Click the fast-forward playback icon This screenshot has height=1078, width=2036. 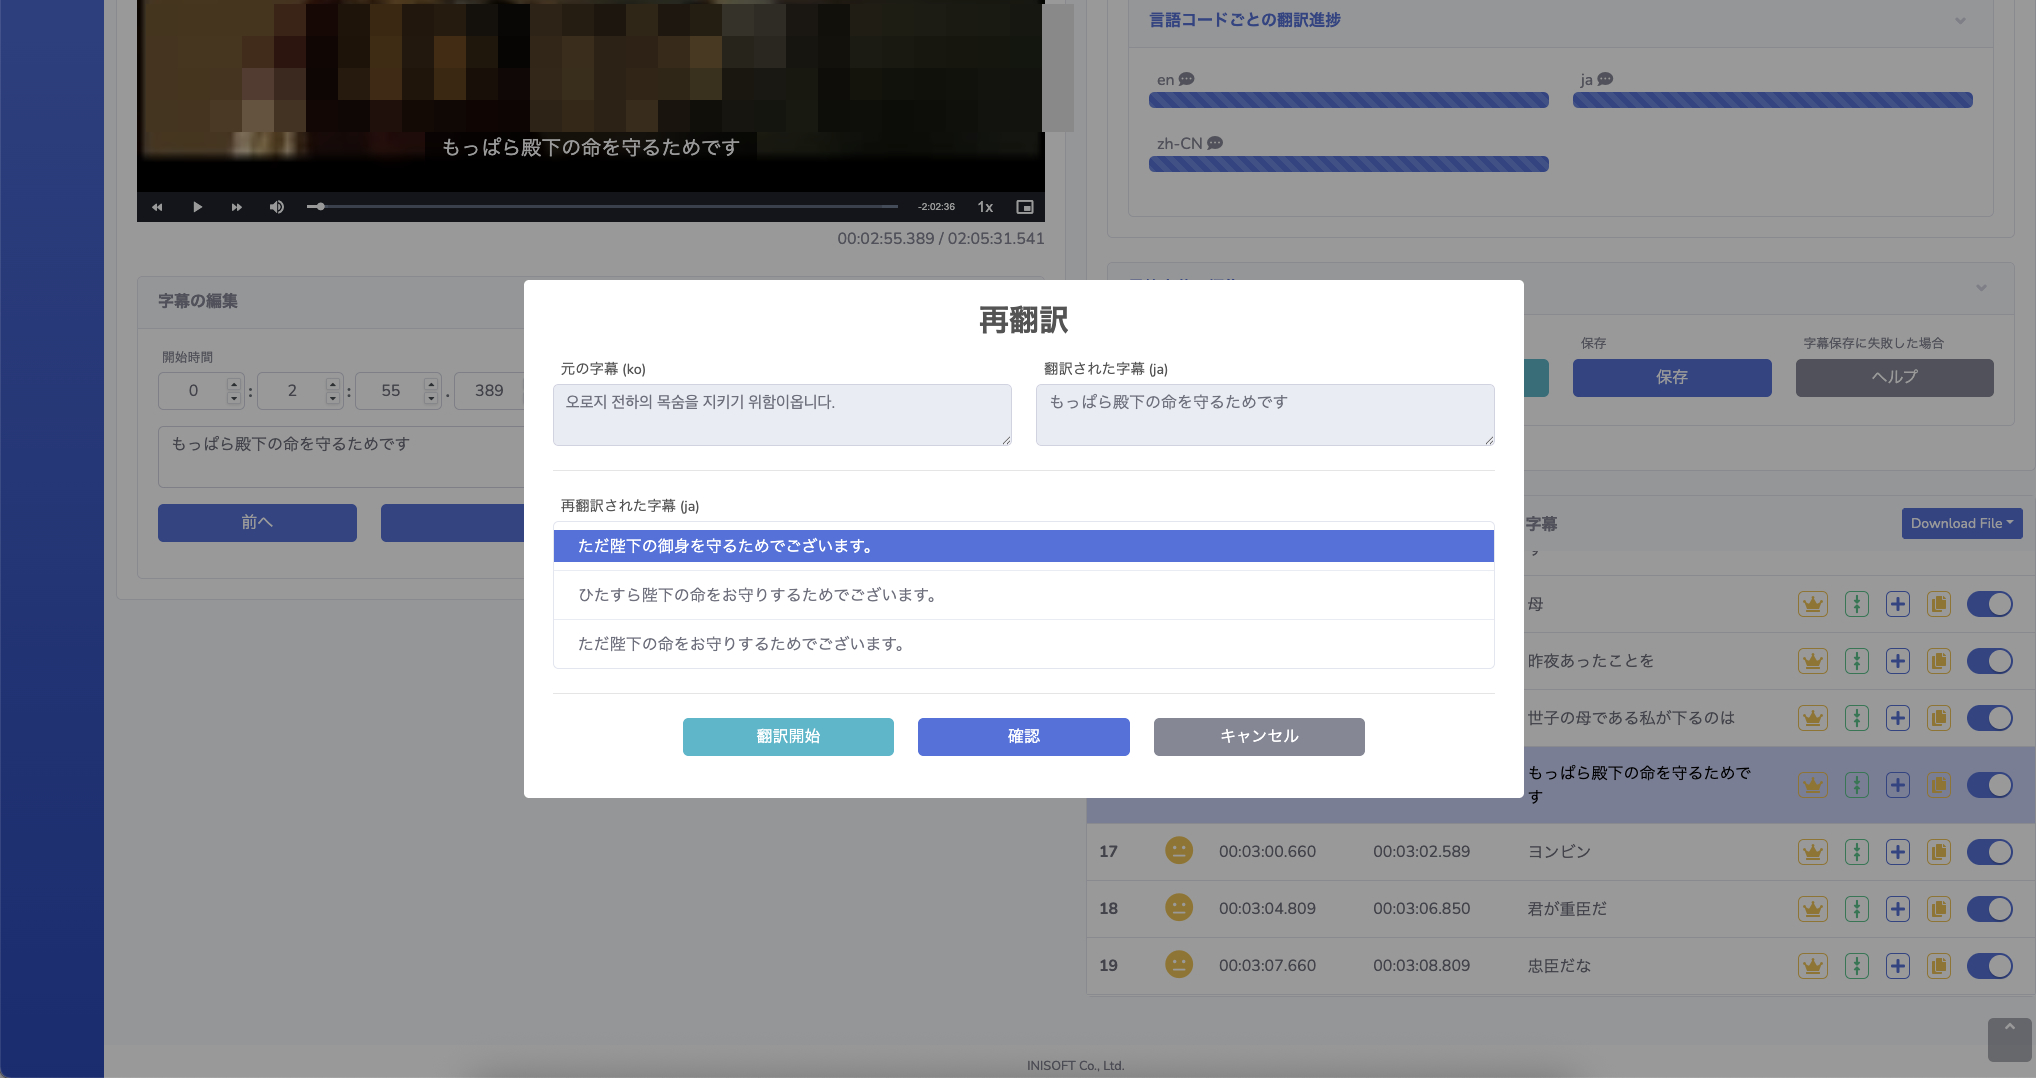coord(237,206)
